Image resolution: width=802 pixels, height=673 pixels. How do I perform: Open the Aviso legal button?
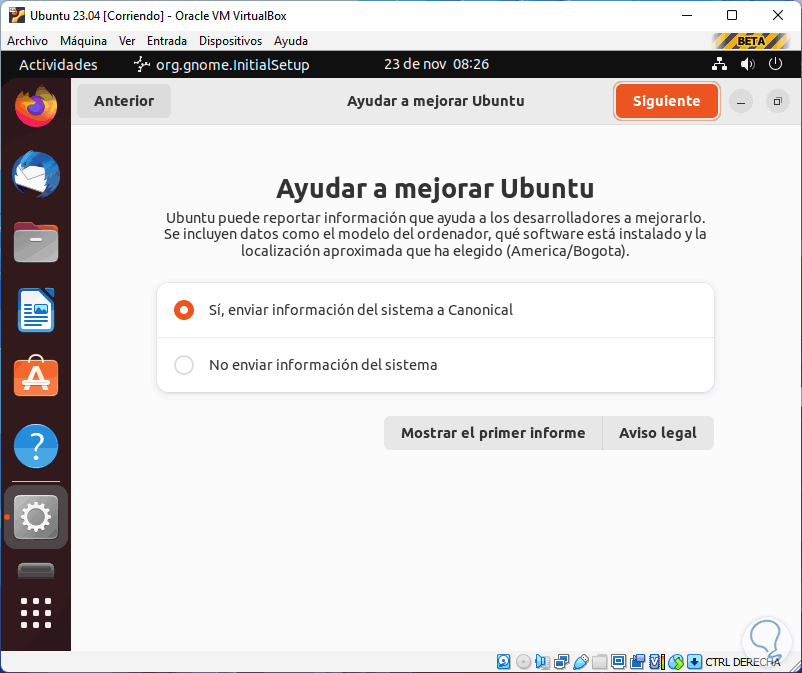click(658, 433)
